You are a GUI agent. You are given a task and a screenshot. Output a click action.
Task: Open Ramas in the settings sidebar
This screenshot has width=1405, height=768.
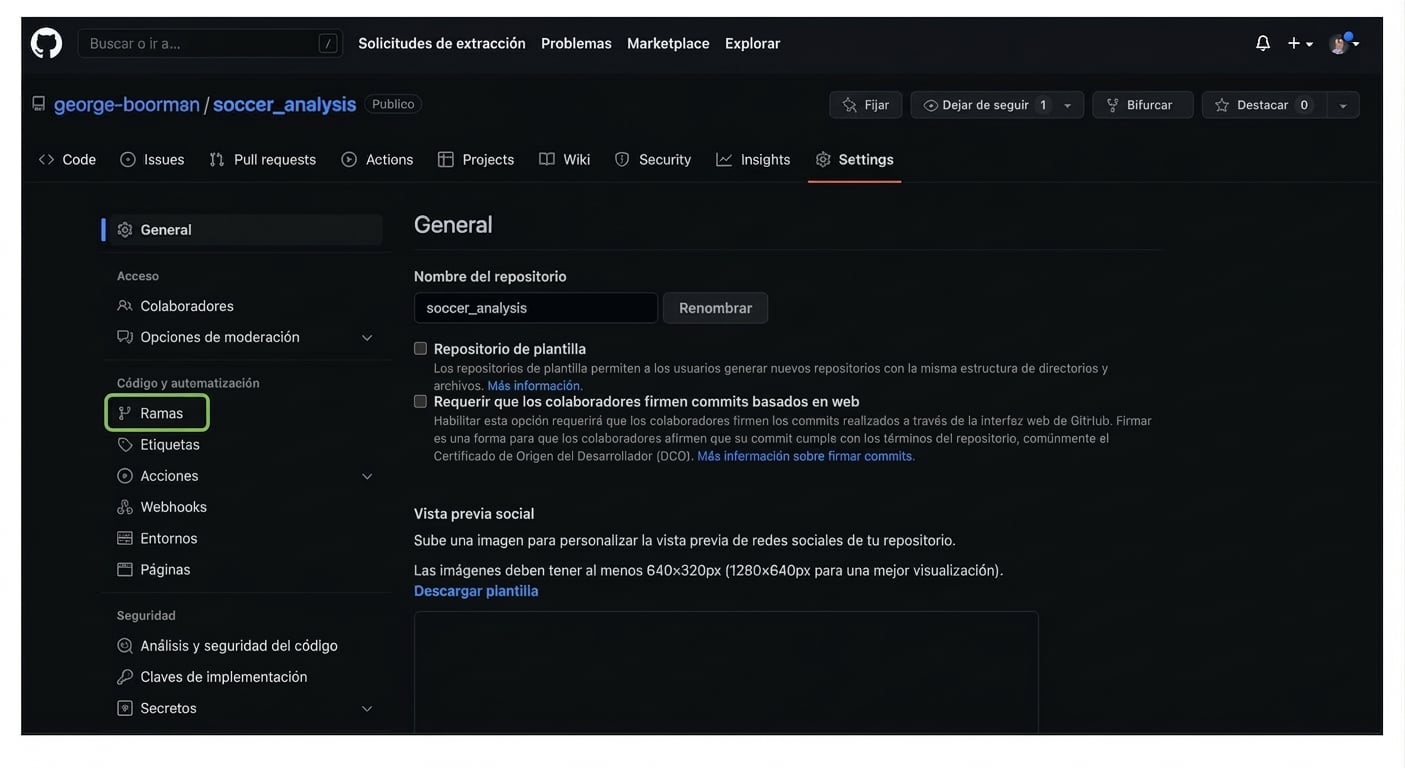coord(160,413)
